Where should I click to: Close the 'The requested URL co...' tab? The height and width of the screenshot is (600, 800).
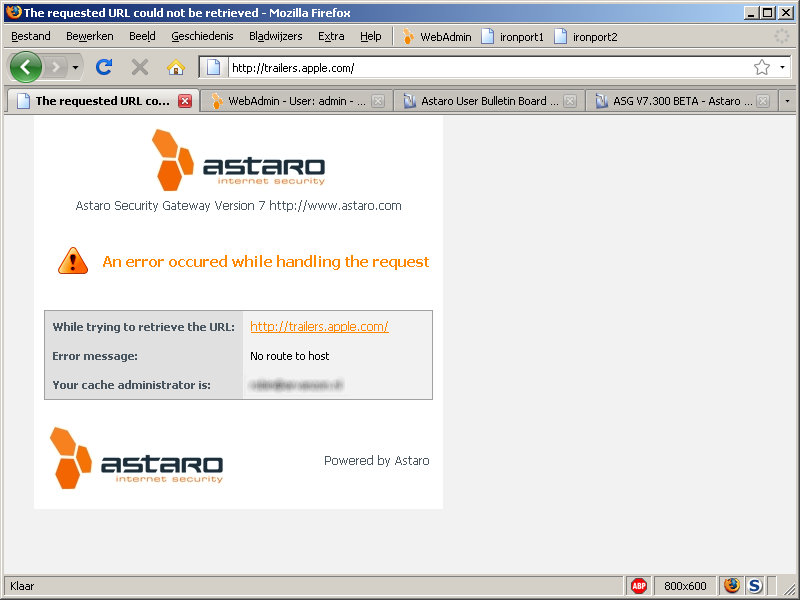tap(185, 101)
